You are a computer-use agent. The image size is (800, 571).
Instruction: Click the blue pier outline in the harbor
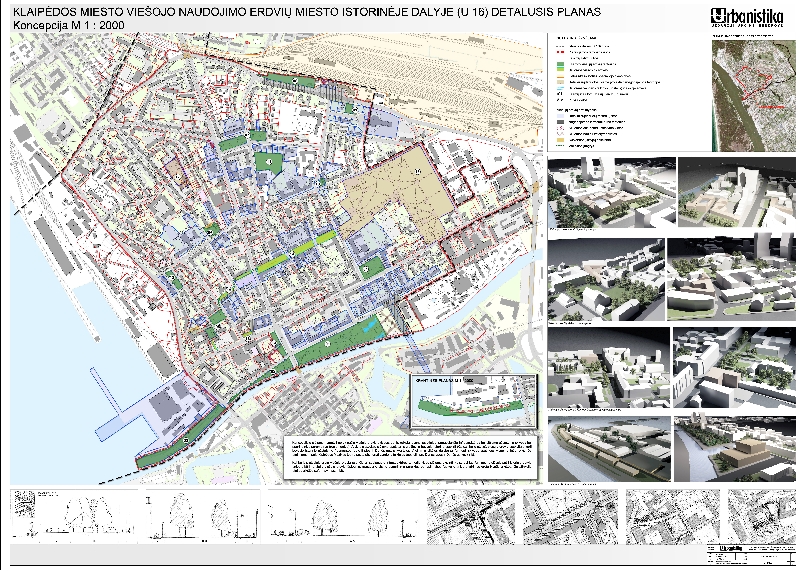[x=107, y=389]
